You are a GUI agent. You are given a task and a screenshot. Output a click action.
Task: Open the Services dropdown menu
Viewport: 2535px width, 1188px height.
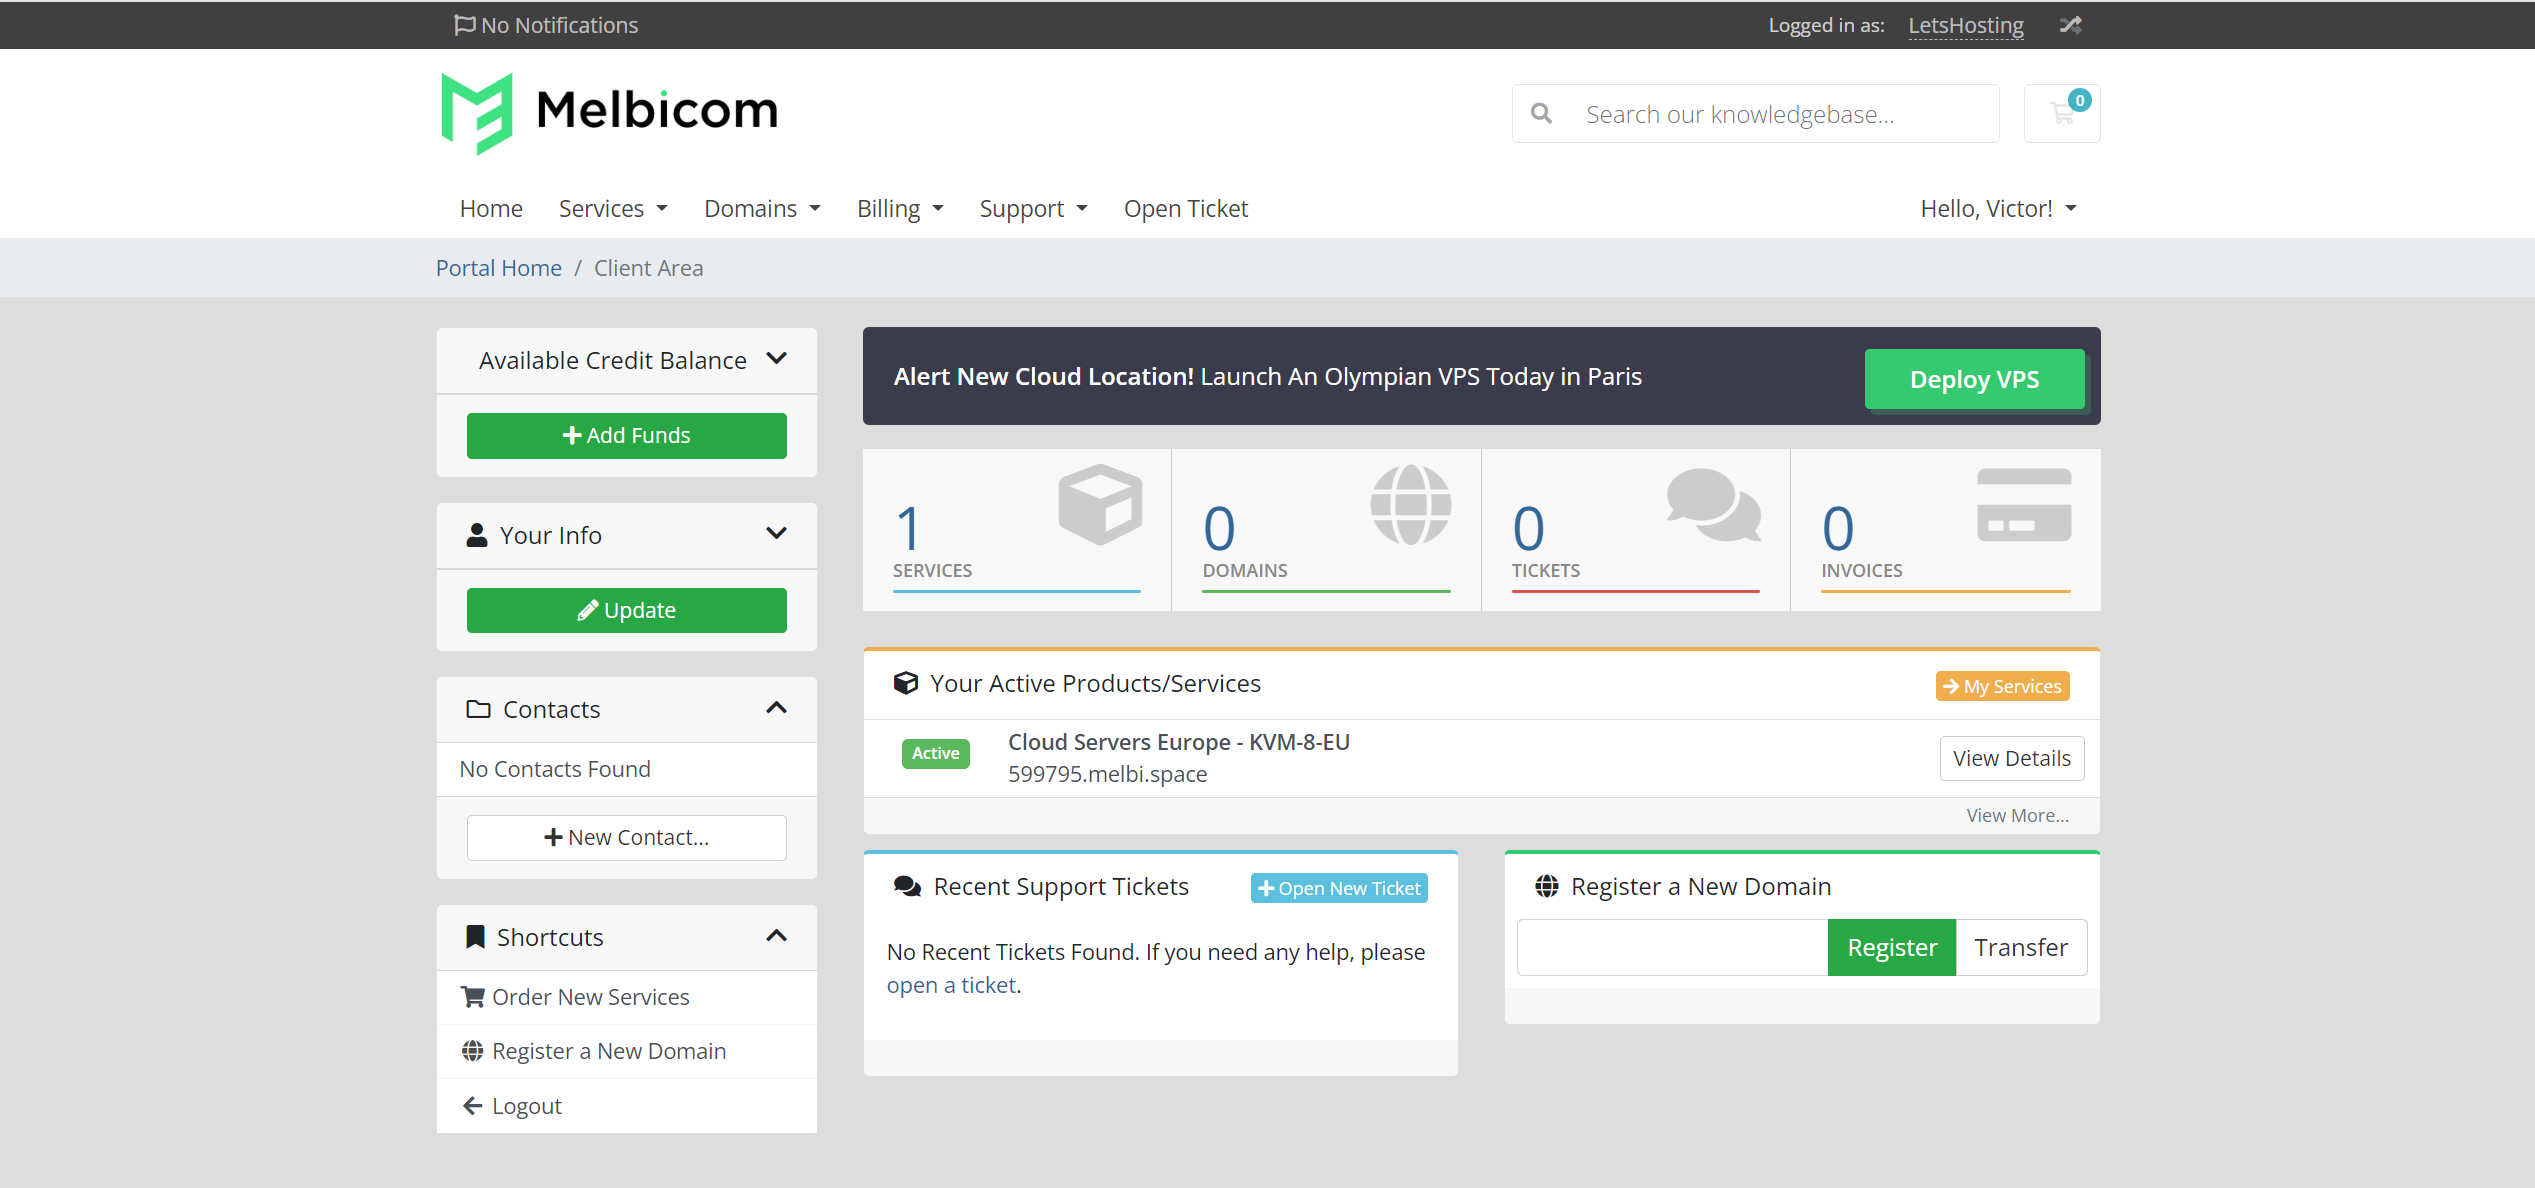613,208
